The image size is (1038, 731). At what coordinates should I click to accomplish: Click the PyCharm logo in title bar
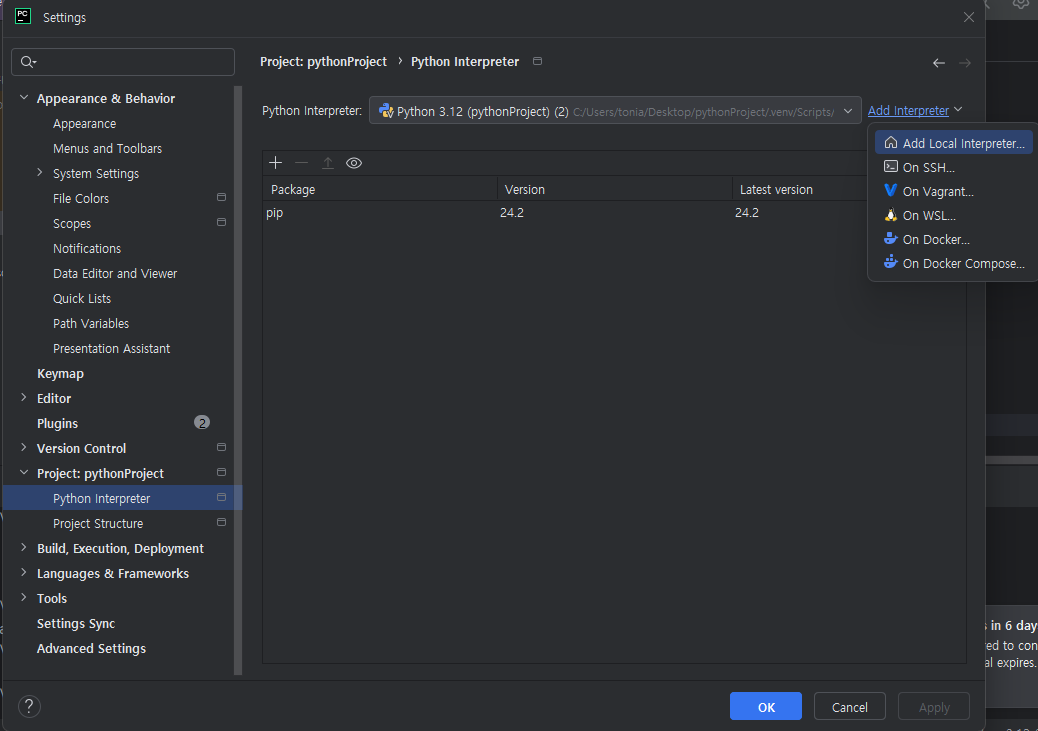[23, 17]
